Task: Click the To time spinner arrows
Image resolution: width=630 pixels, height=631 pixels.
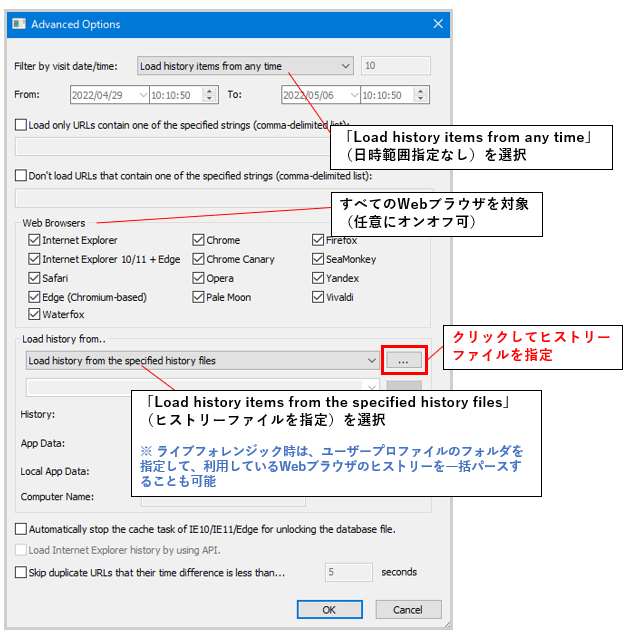Action: (420, 95)
